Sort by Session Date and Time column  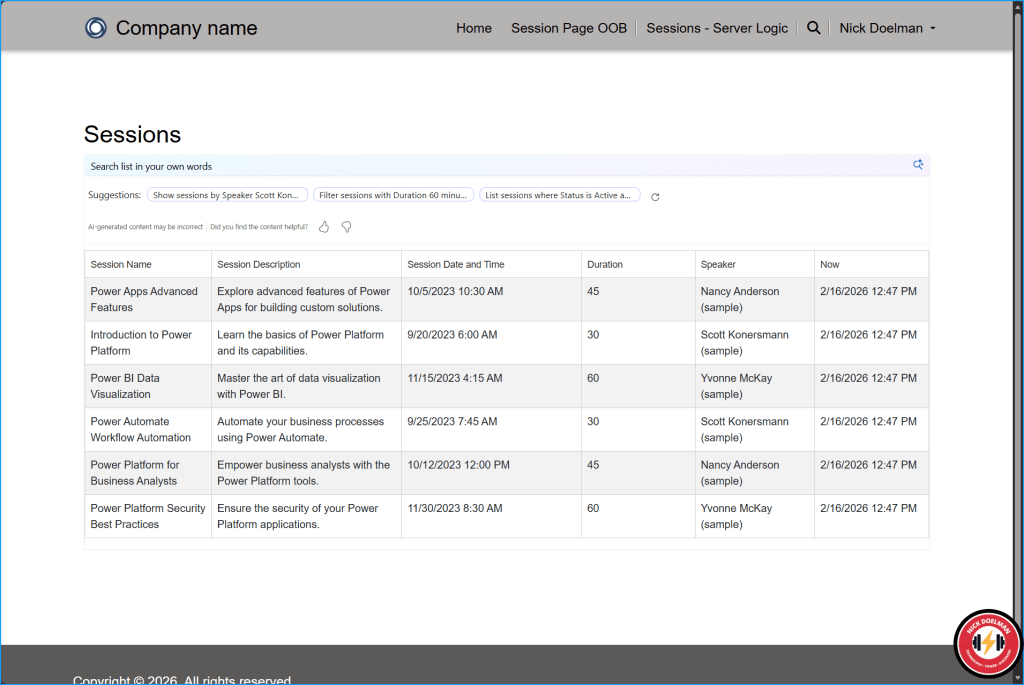(456, 265)
